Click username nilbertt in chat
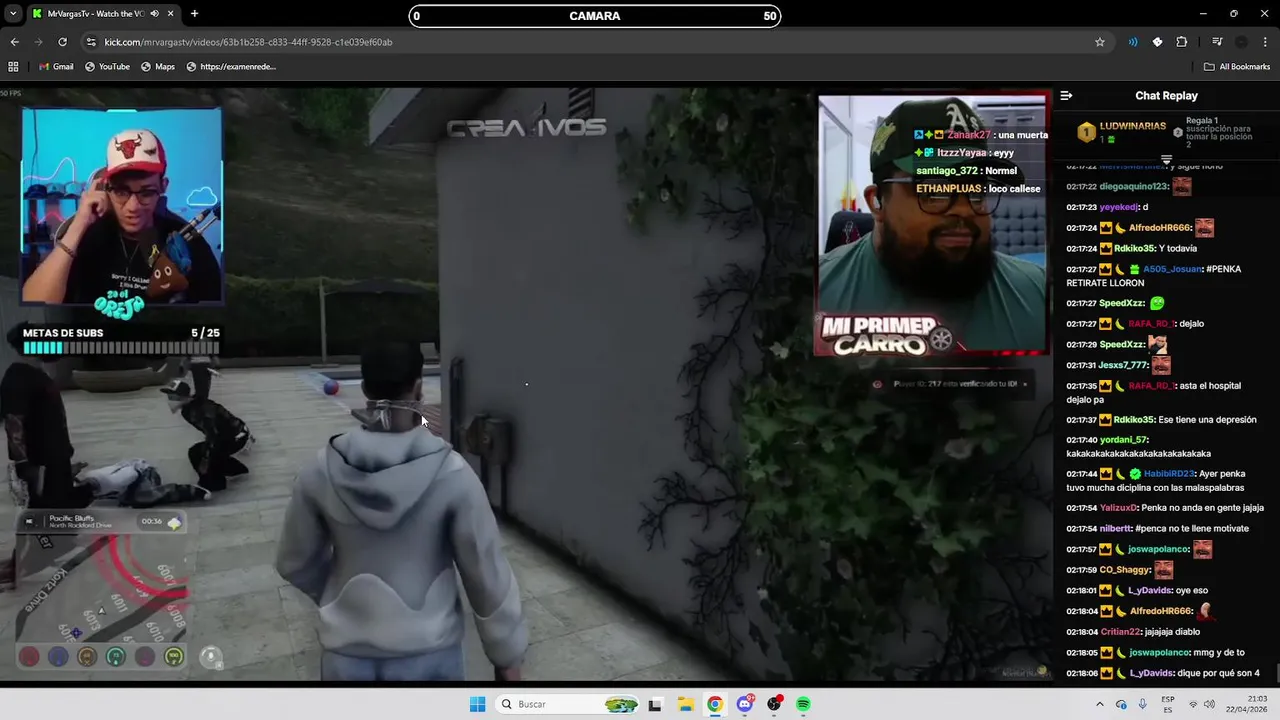This screenshot has width=1280, height=720. pos(1116,528)
